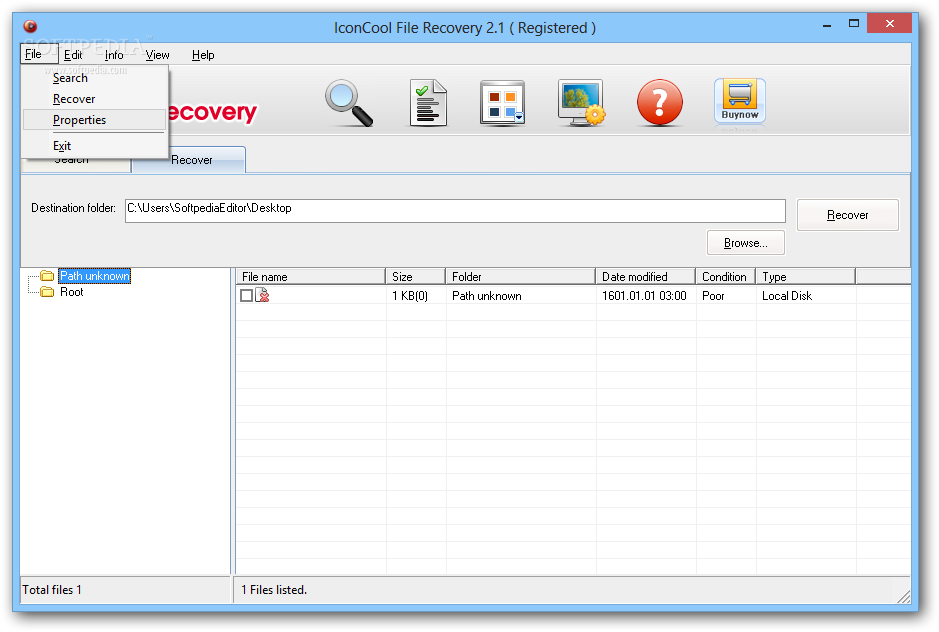Sort by Condition column header
This screenshot has height=632, width=939.
[726, 277]
